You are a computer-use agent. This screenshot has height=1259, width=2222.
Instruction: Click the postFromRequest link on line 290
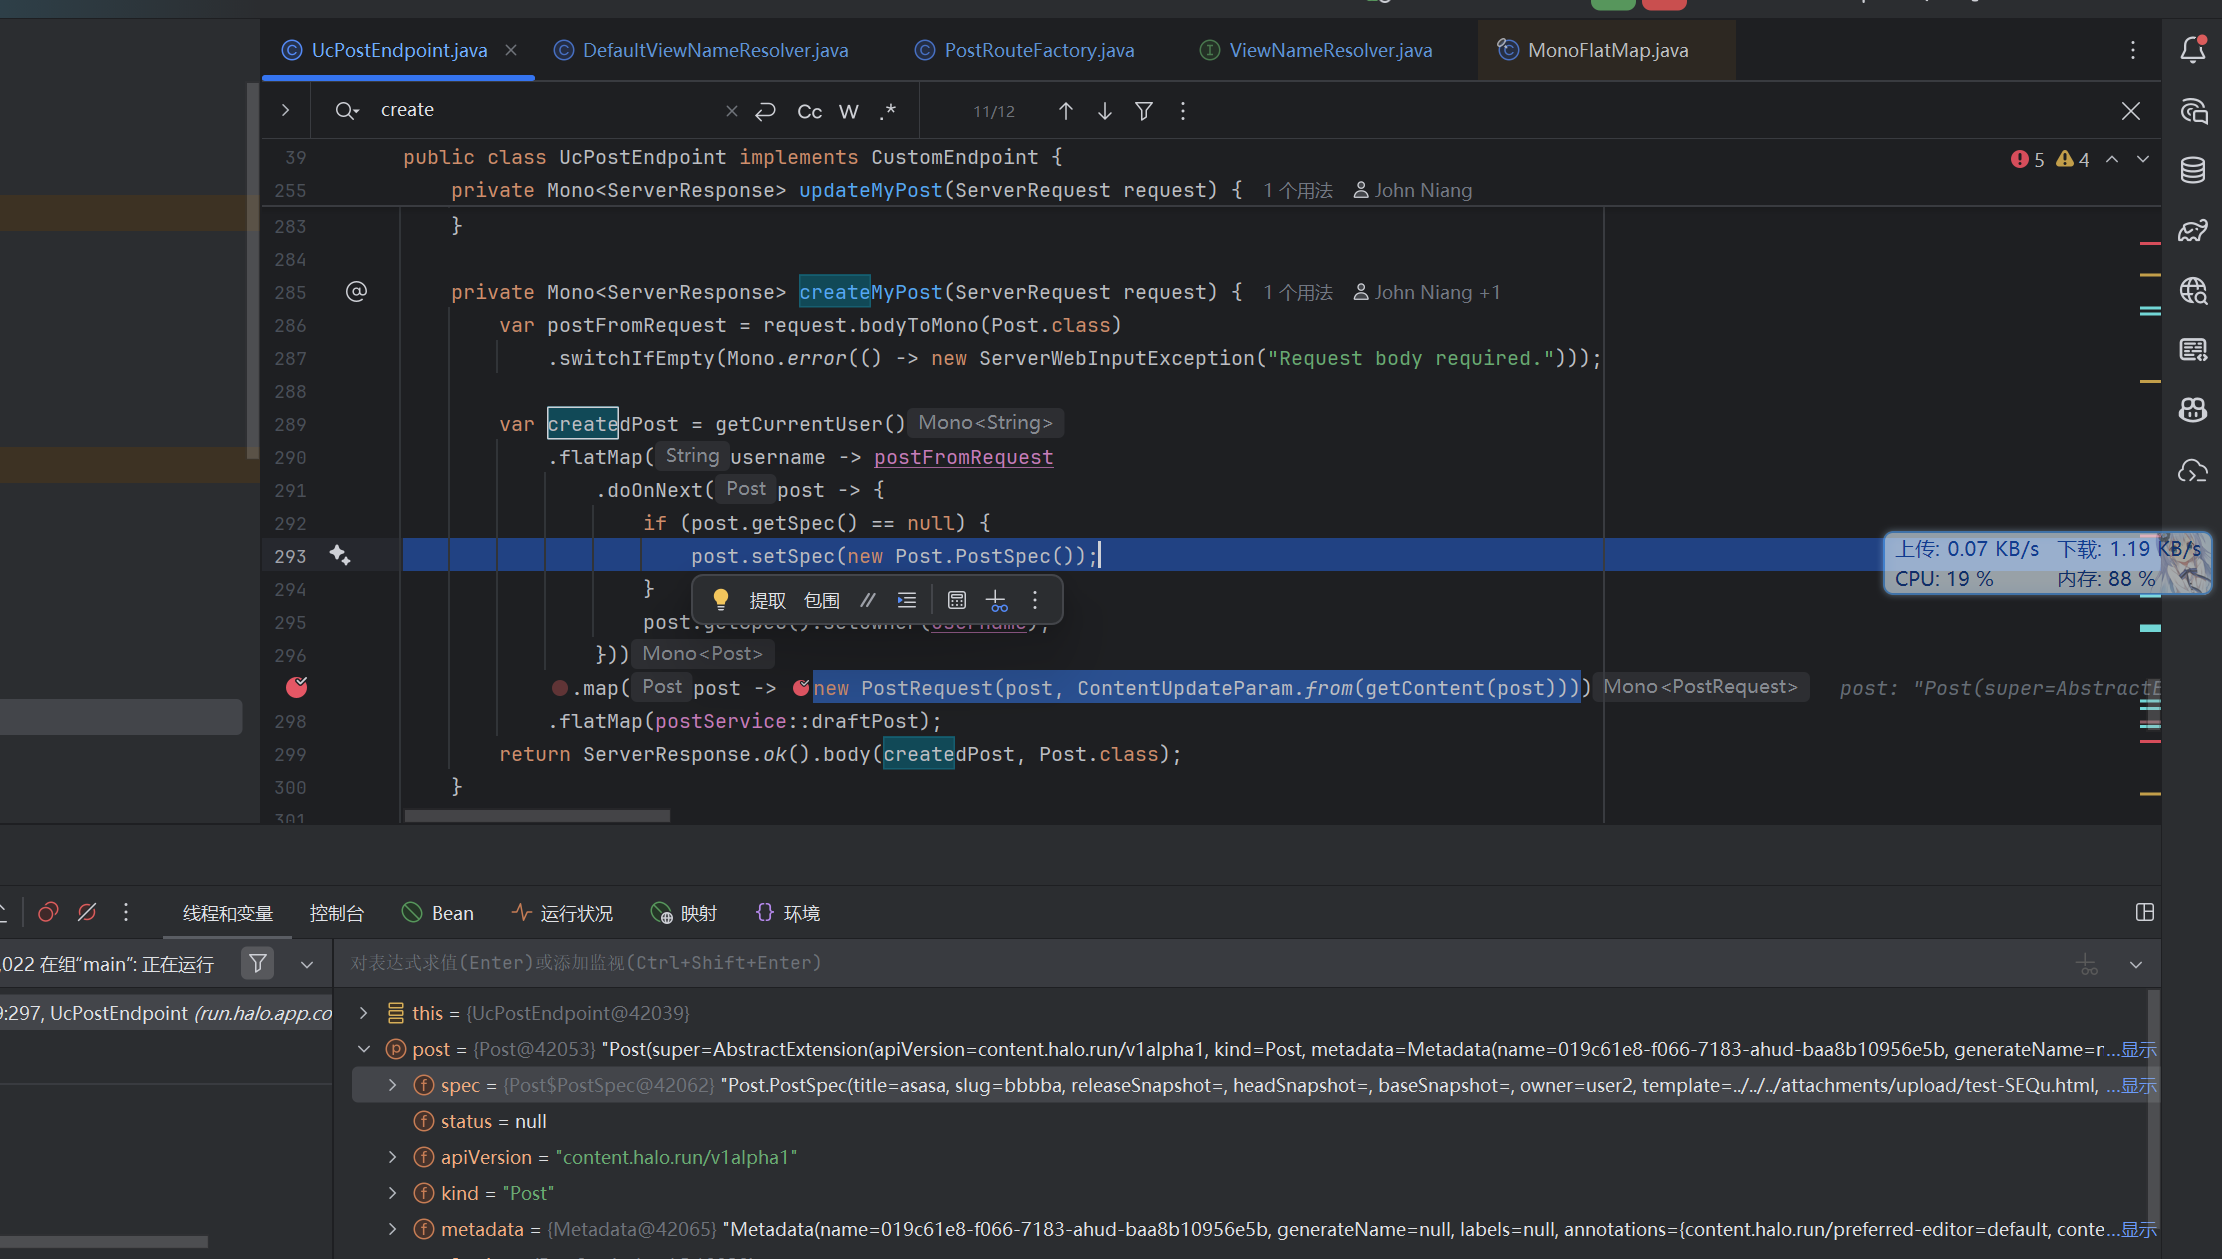[x=963, y=457]
